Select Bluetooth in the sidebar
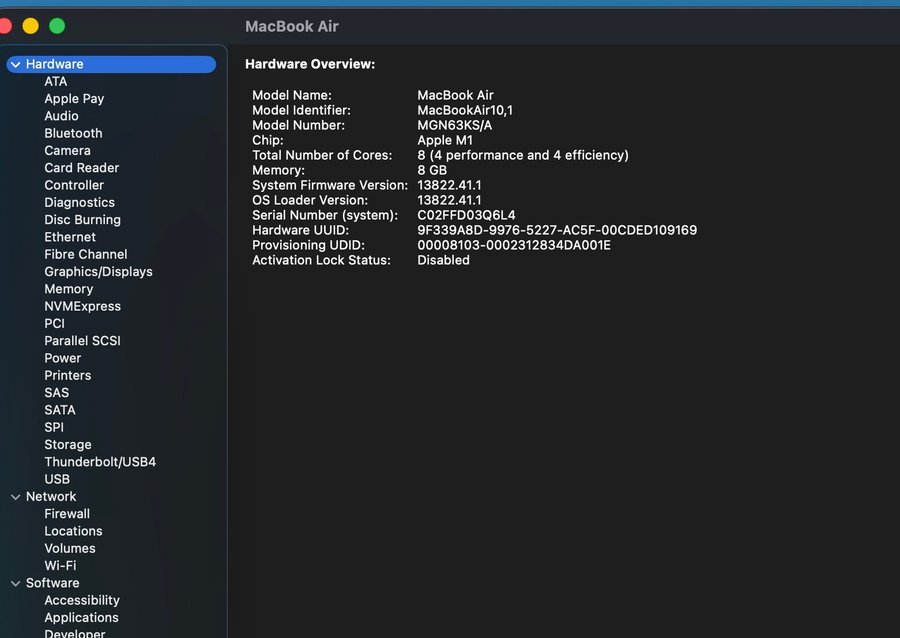Screen dimensions: 900x638 73,133
